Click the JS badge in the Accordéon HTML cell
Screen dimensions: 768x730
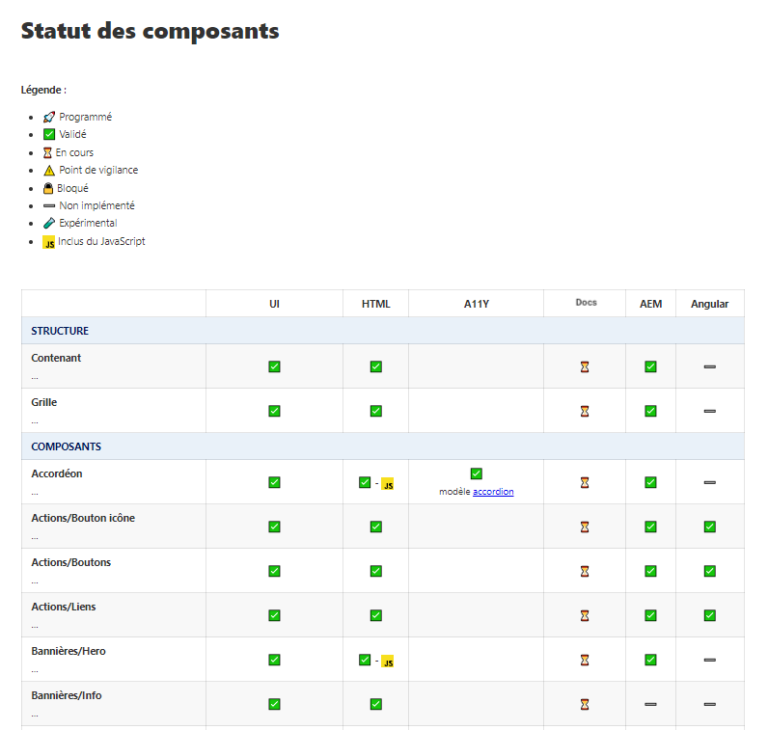click(388, 484)
